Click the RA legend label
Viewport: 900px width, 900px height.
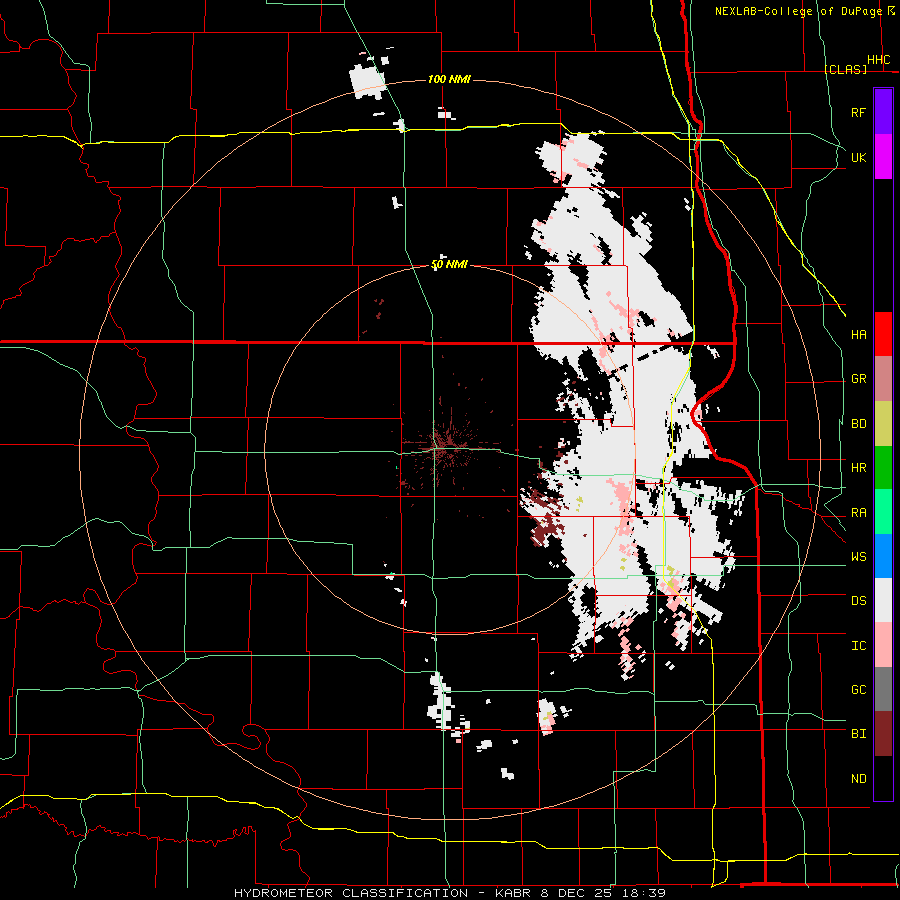pos(859,513)
